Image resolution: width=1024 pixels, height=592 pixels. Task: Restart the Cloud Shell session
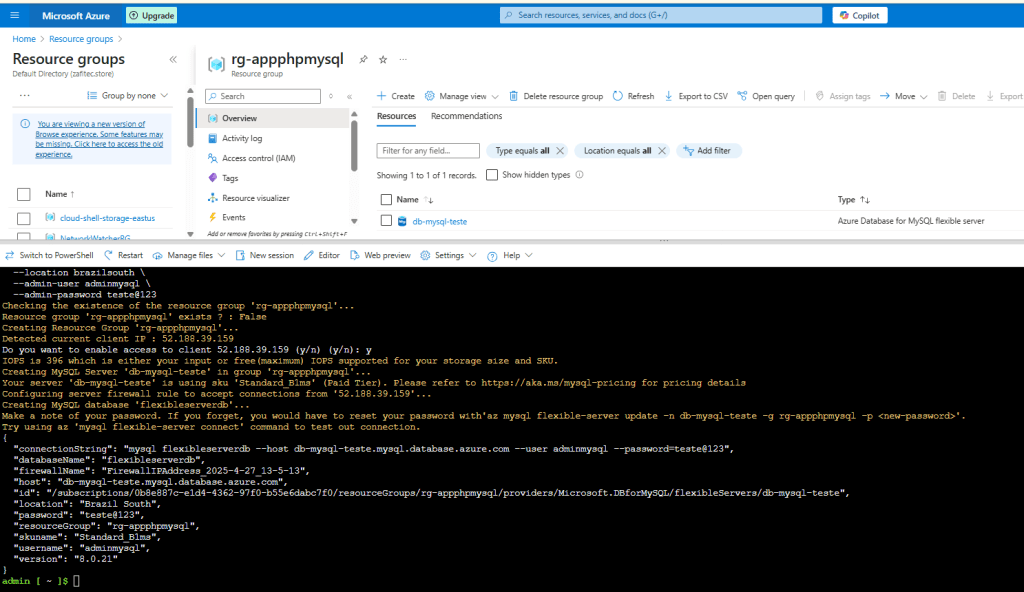click(123, 255)
